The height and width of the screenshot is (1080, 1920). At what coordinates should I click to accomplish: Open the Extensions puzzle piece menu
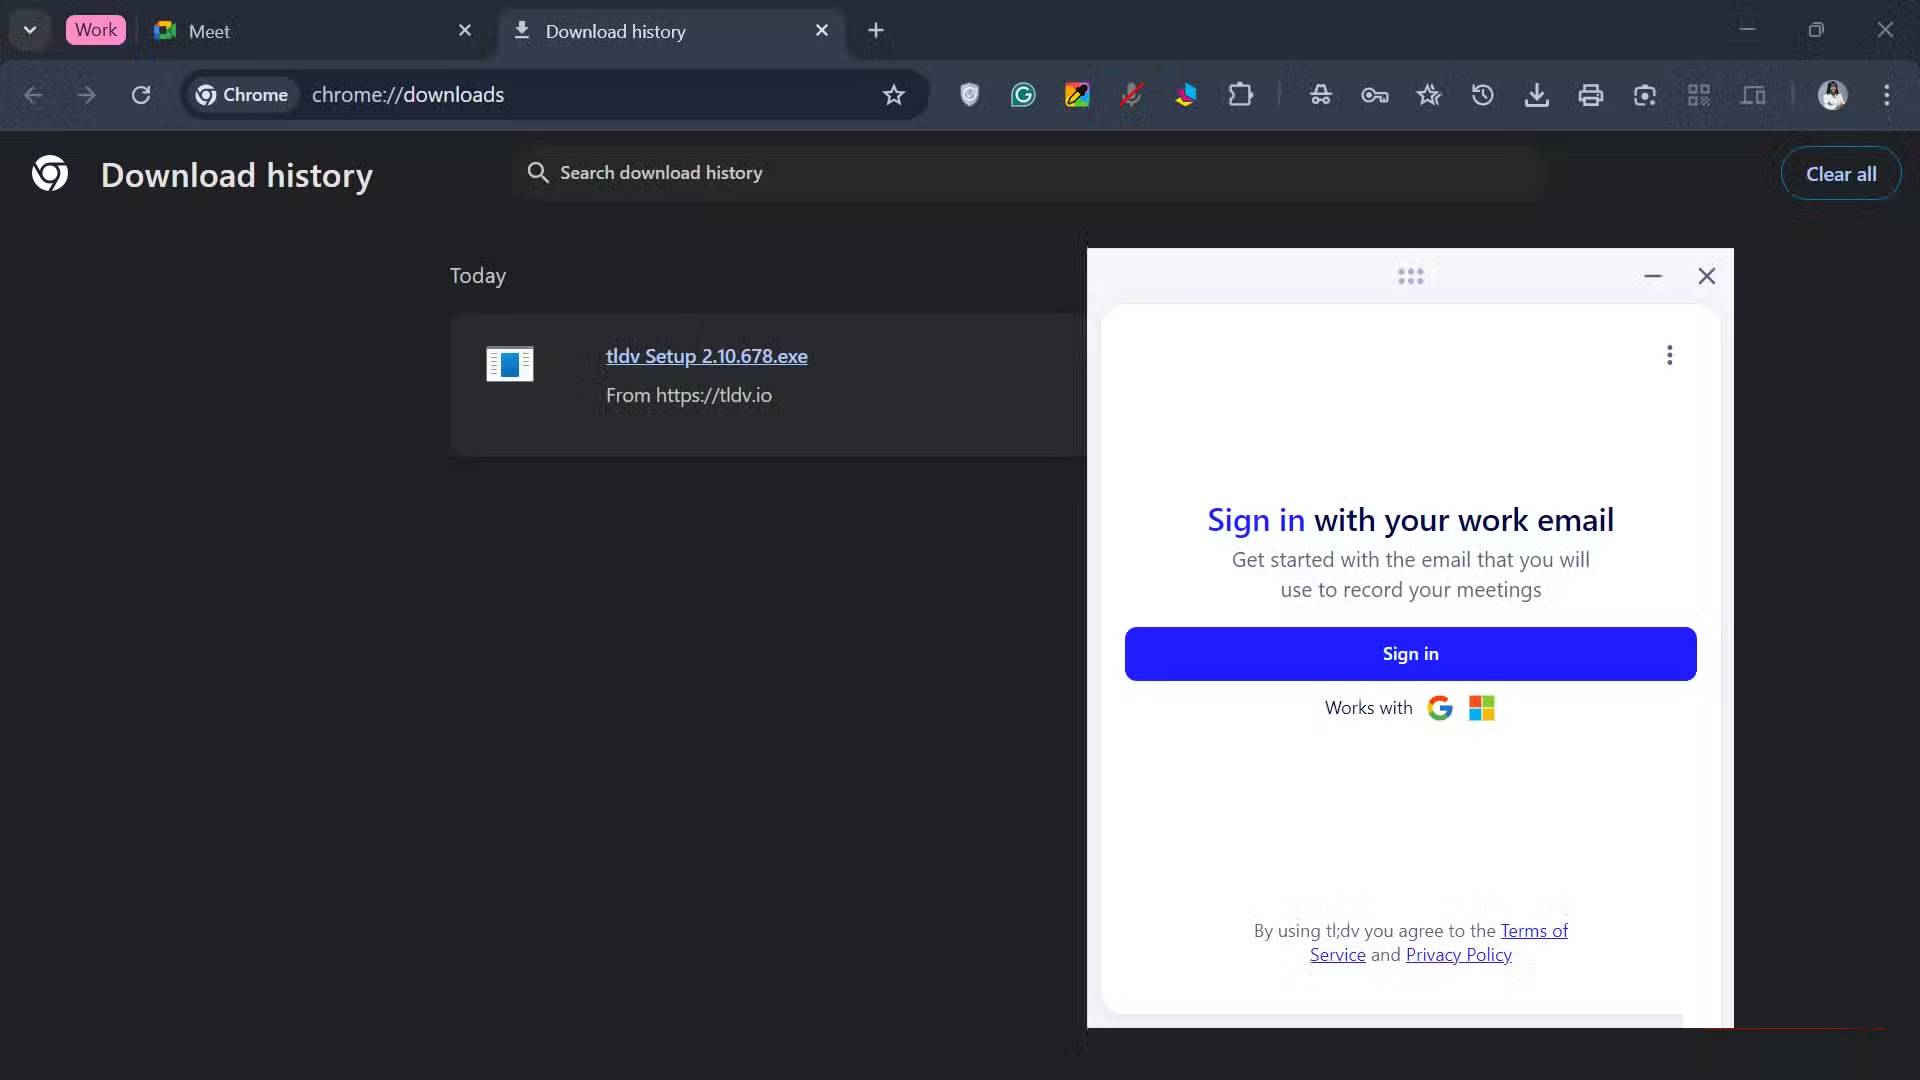(1240, 95)
